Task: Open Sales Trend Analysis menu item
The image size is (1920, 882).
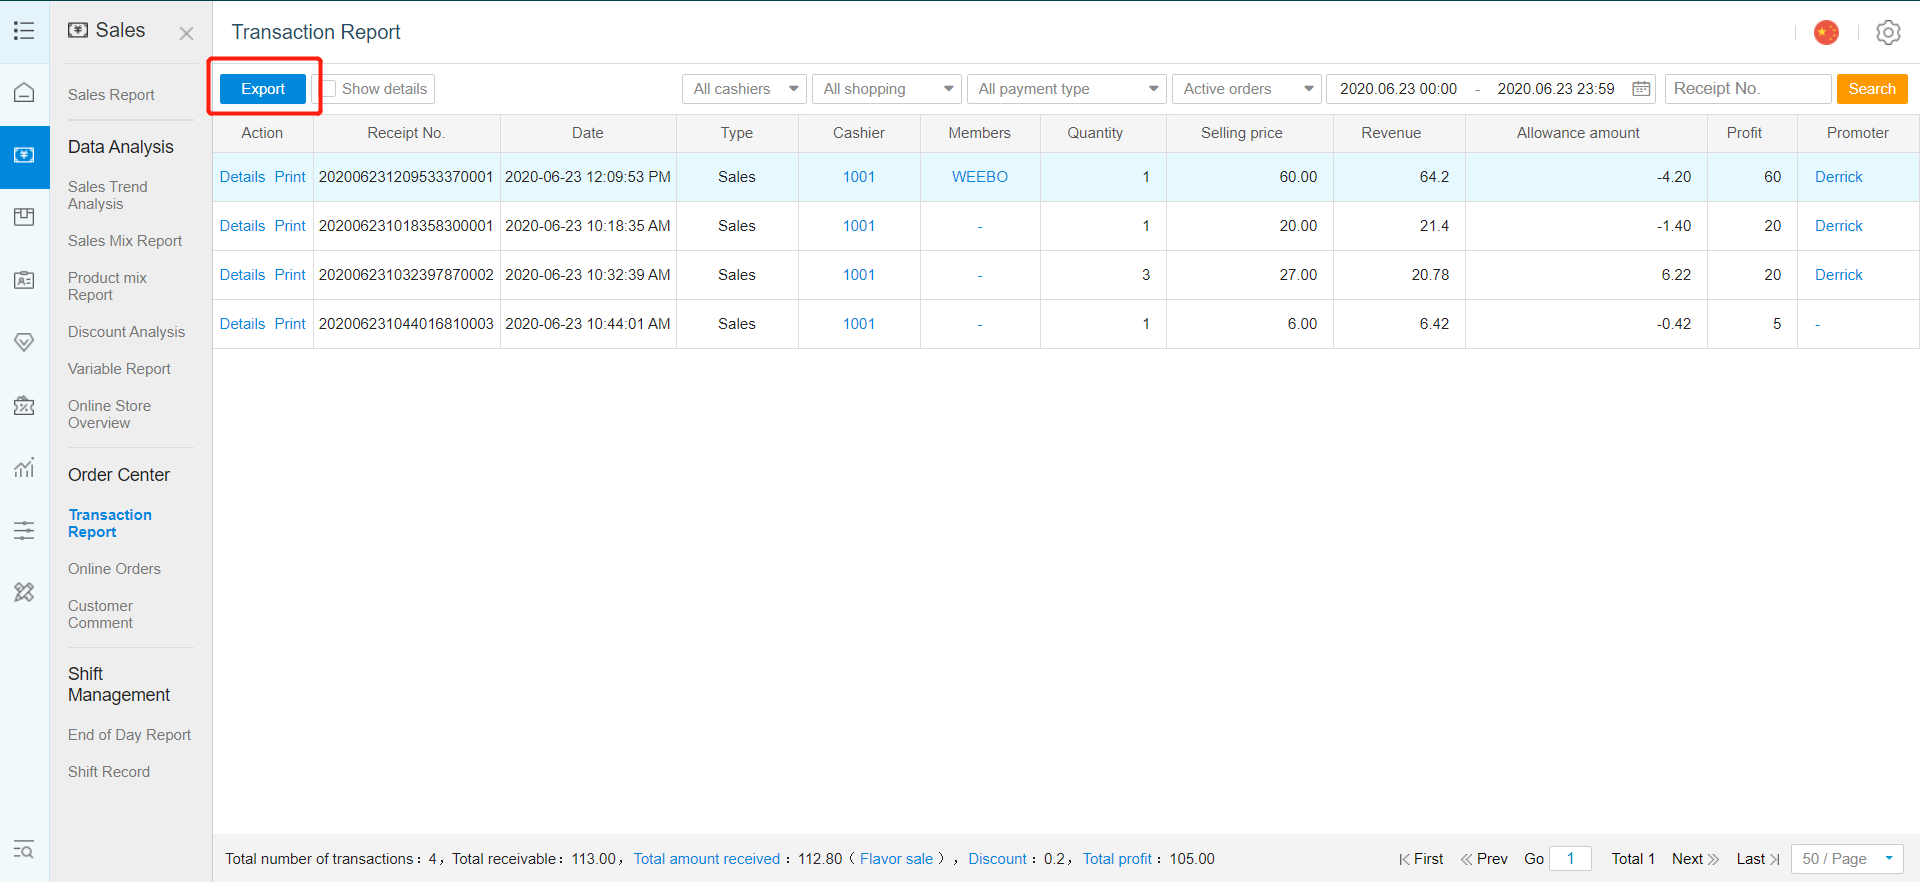Action: pos(108,195)
